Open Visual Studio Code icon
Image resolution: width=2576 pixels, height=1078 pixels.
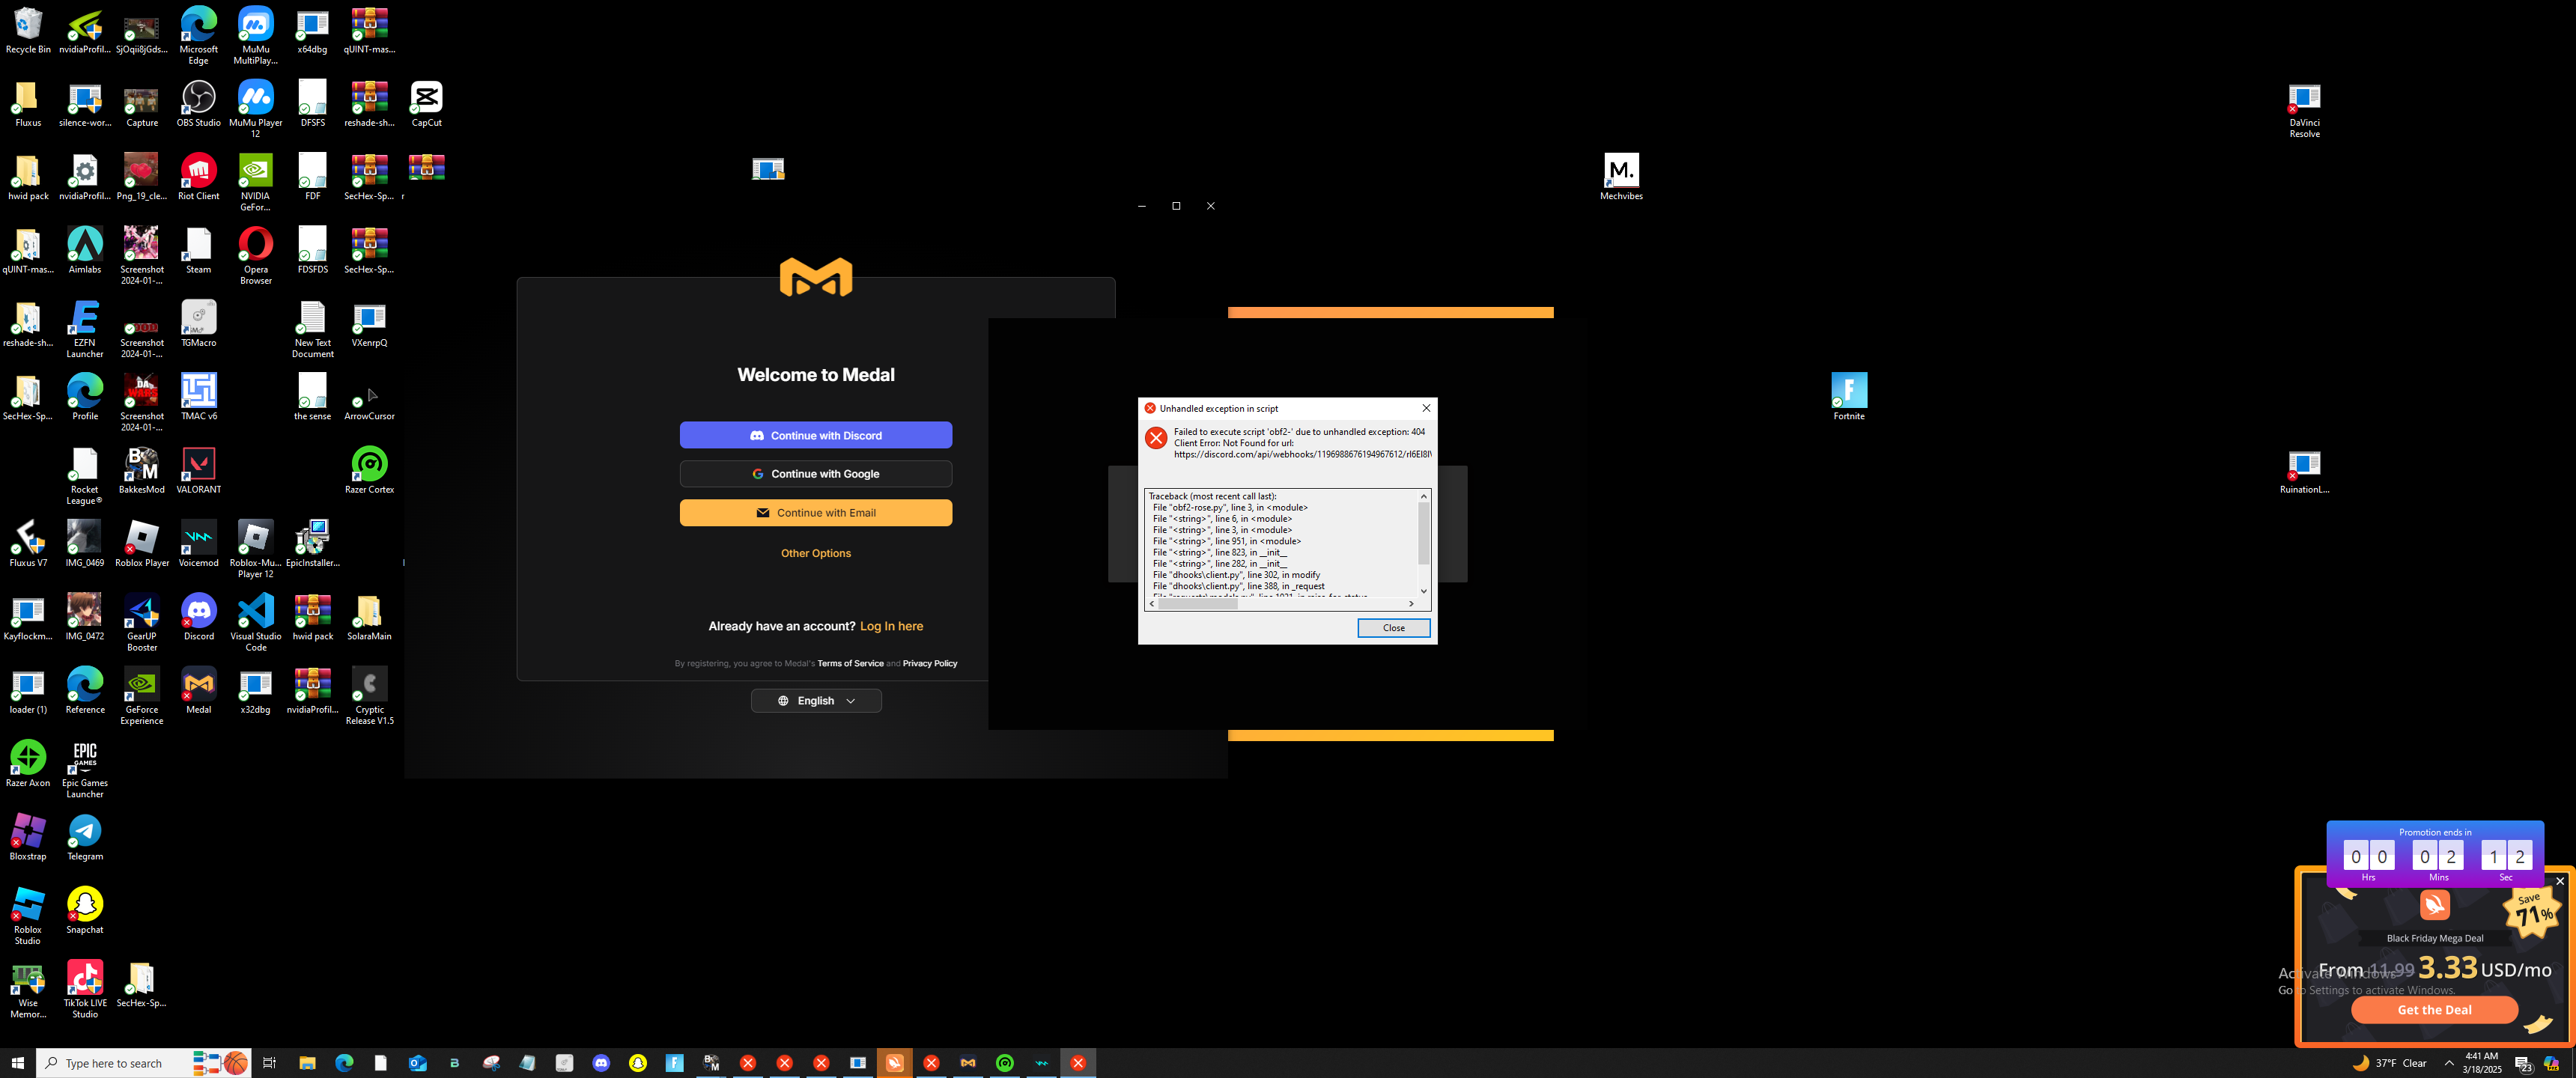[x=255, y=612]
